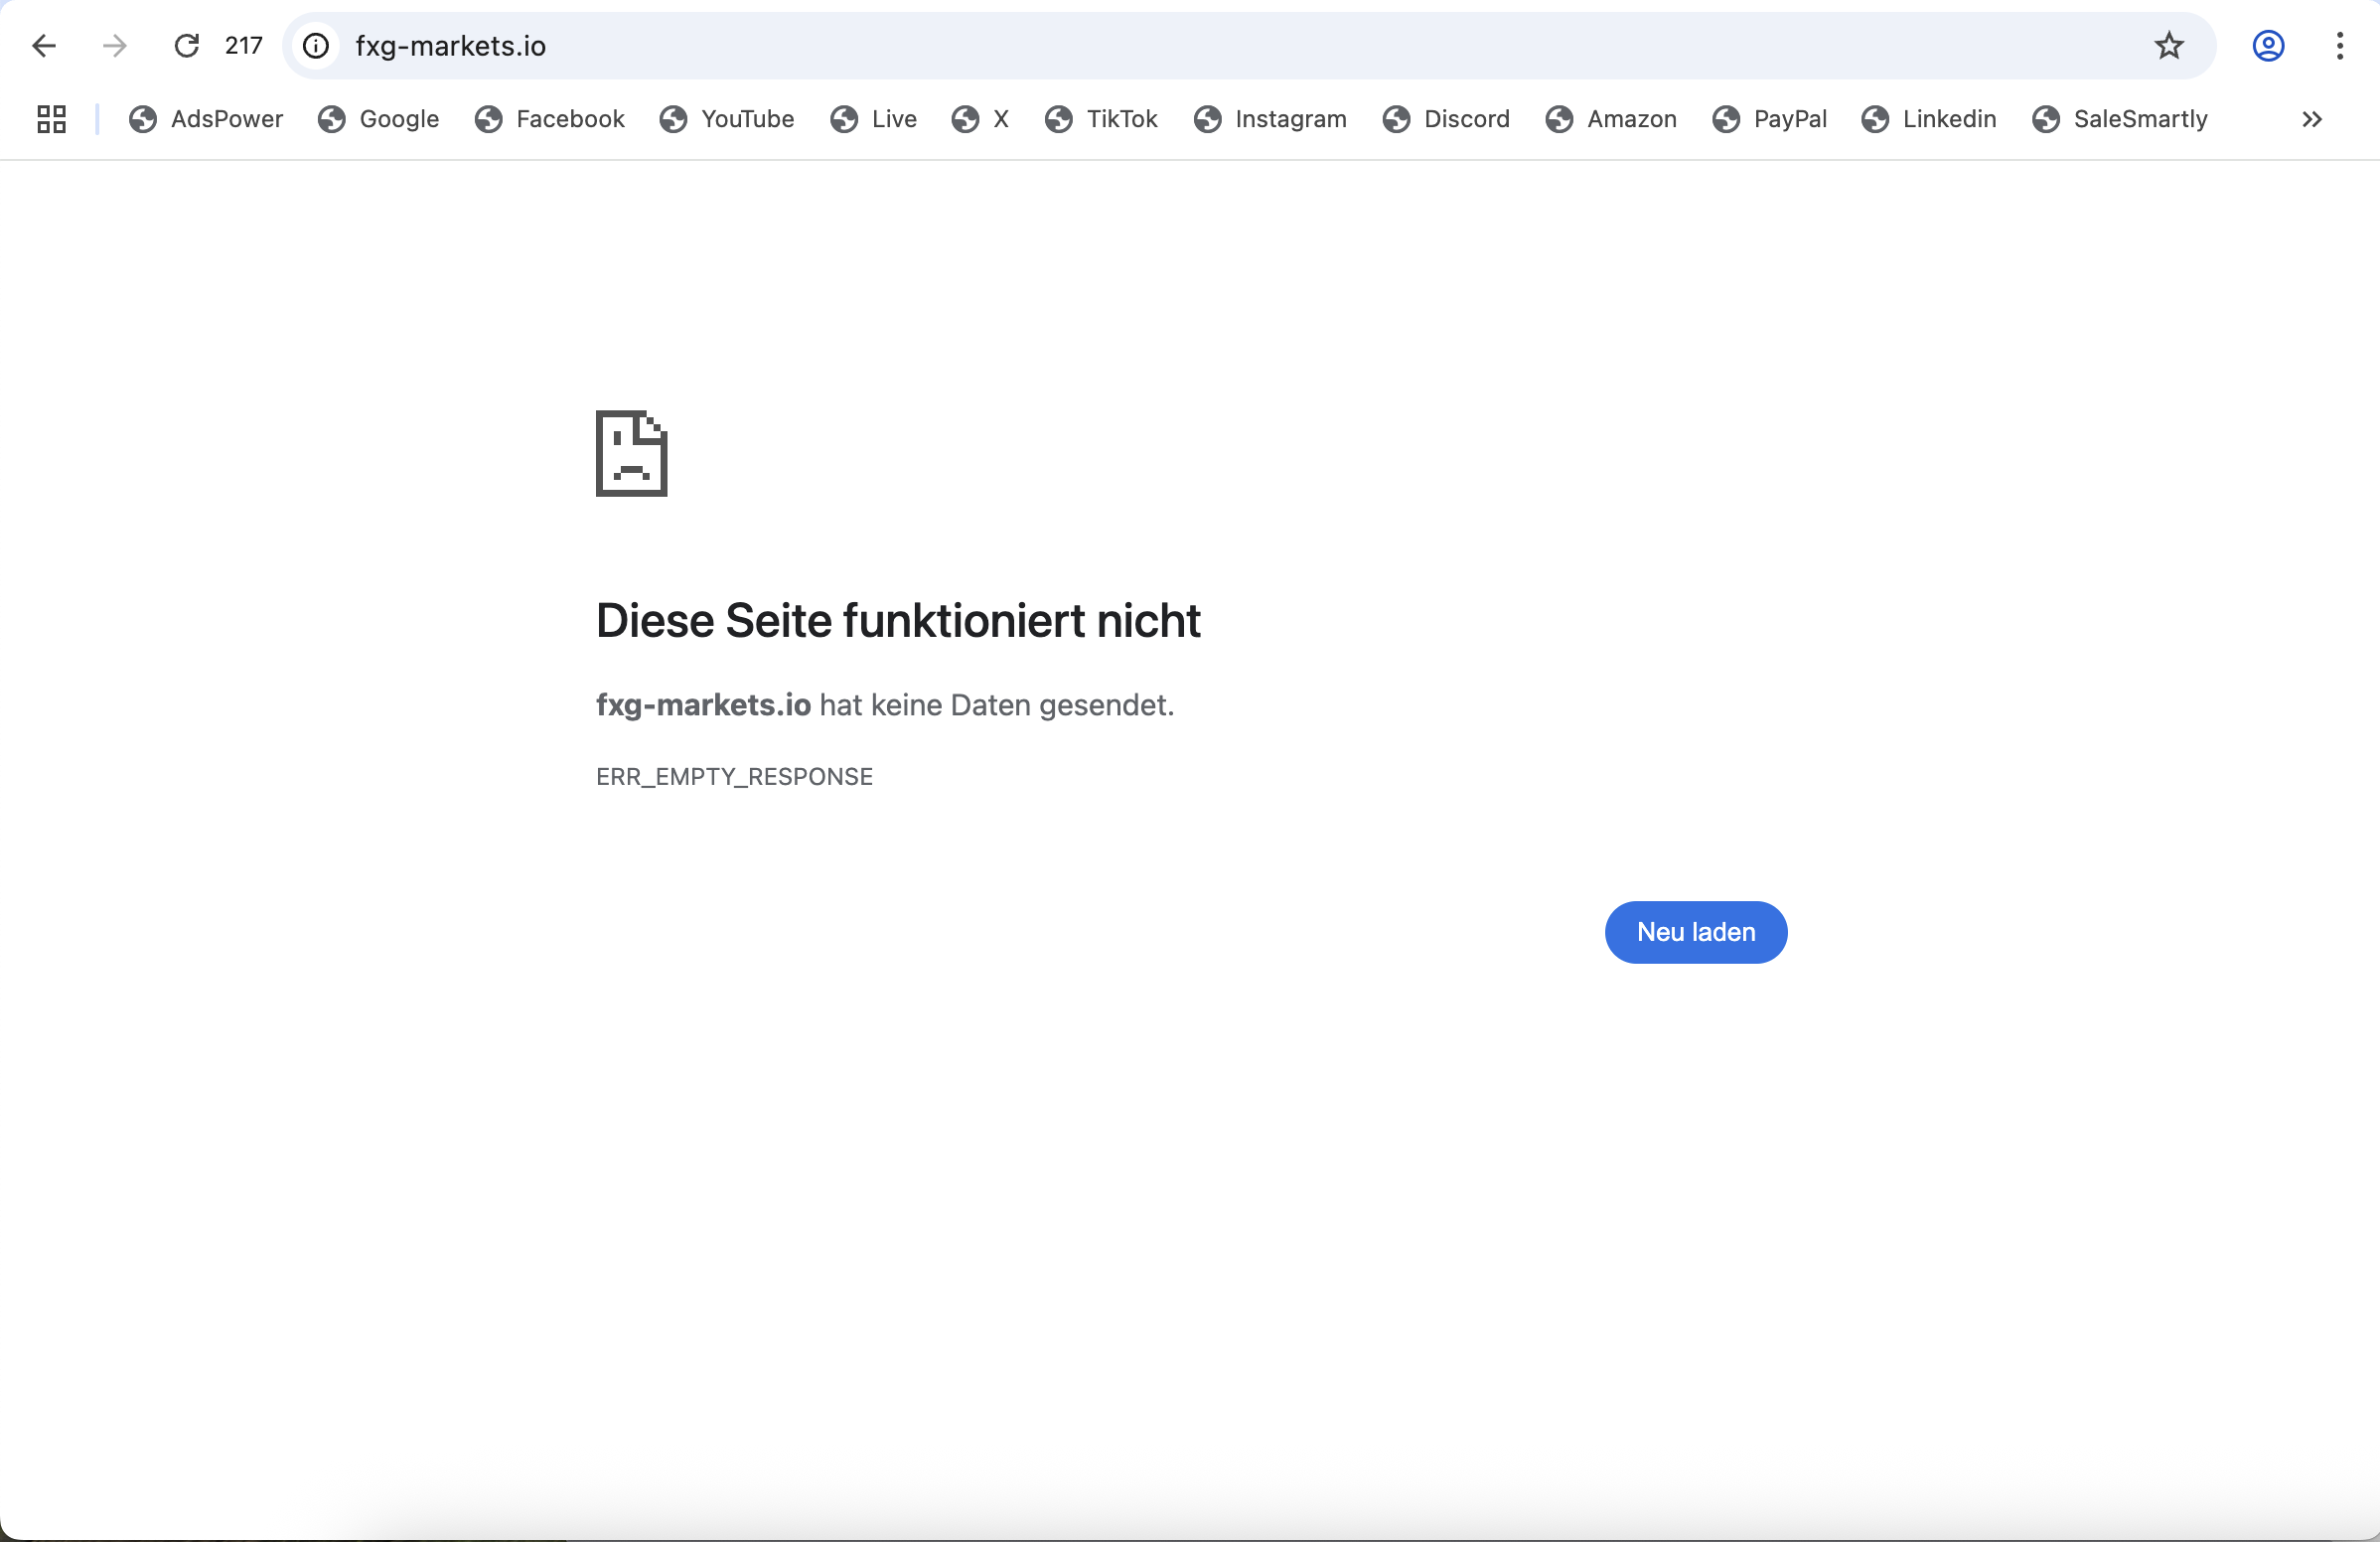The width and height of the screenshot is (2380, 1542).
Task: Open the three-dot browser menu
Action: 2339,46
